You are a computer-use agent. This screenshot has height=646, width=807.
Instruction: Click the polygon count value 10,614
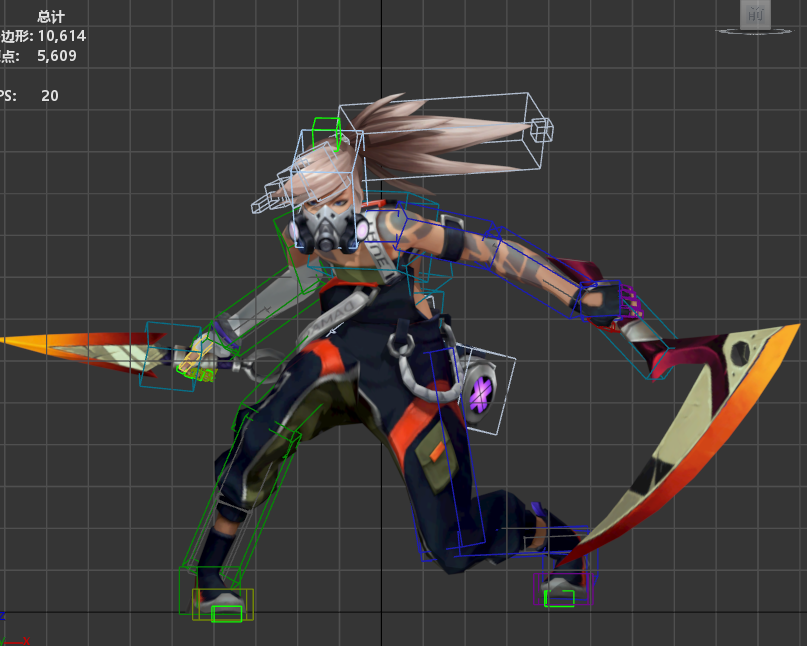(x=62, y=36)
